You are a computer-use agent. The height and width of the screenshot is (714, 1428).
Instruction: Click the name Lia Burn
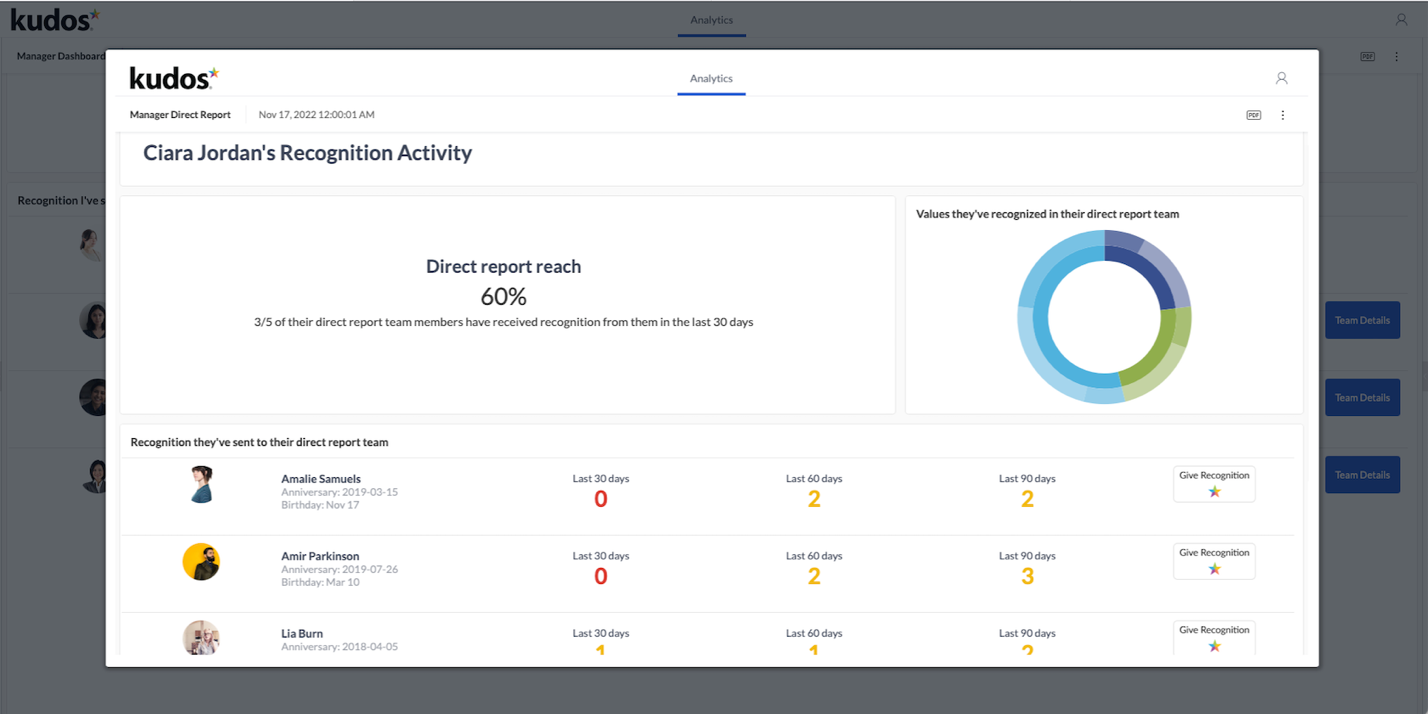click(x=302, y=634)
